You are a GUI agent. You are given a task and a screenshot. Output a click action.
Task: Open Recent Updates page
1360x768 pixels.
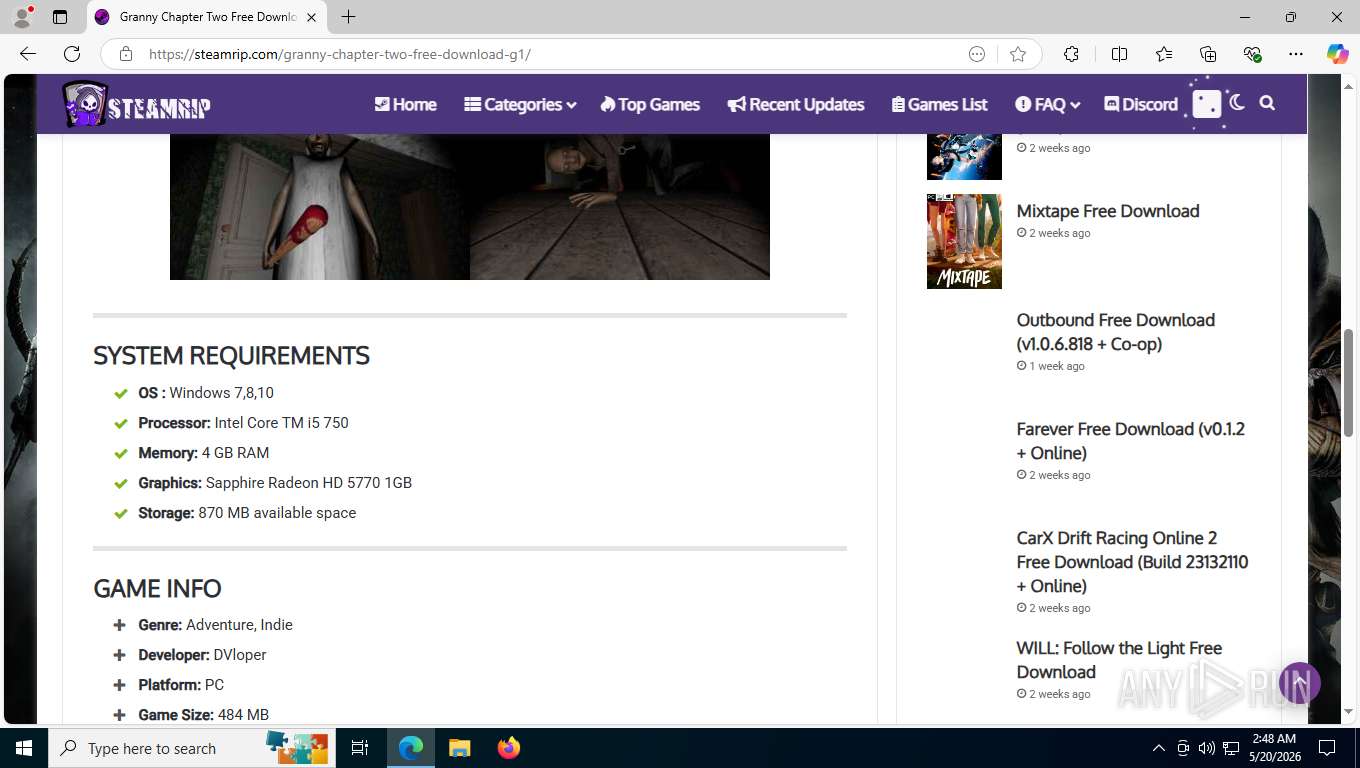pyautogui.click(x=796, y=104)
